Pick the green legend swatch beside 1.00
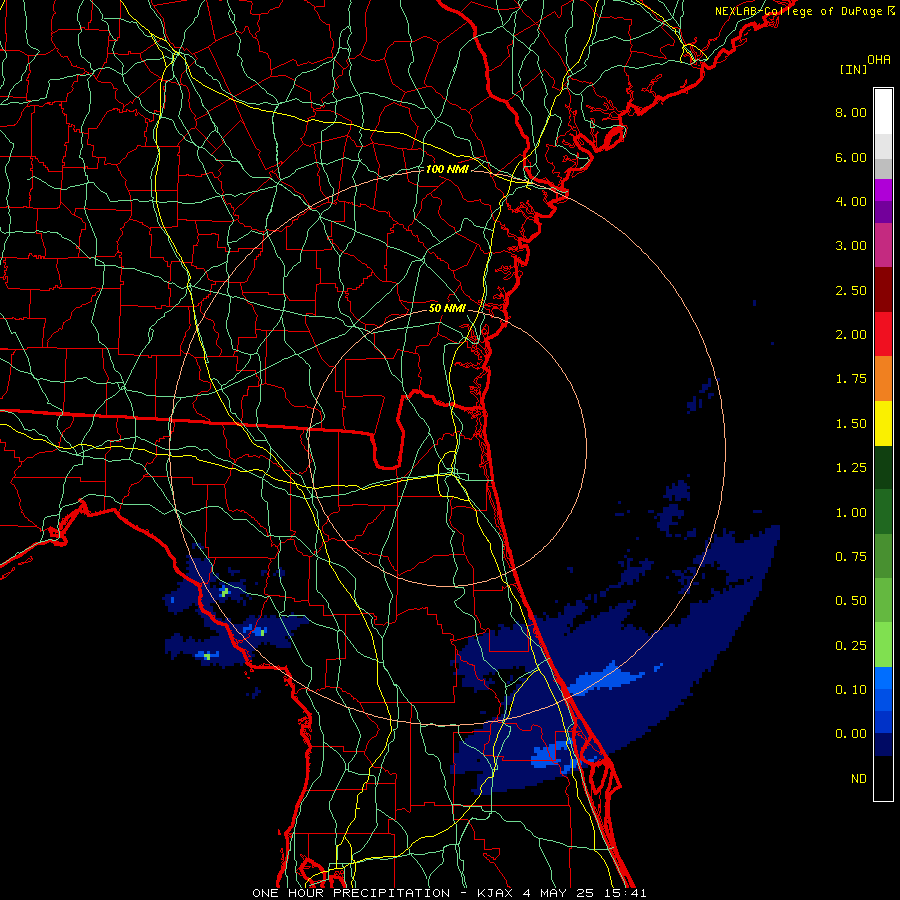This screenshot has height=900, width=900. point(883,512)
